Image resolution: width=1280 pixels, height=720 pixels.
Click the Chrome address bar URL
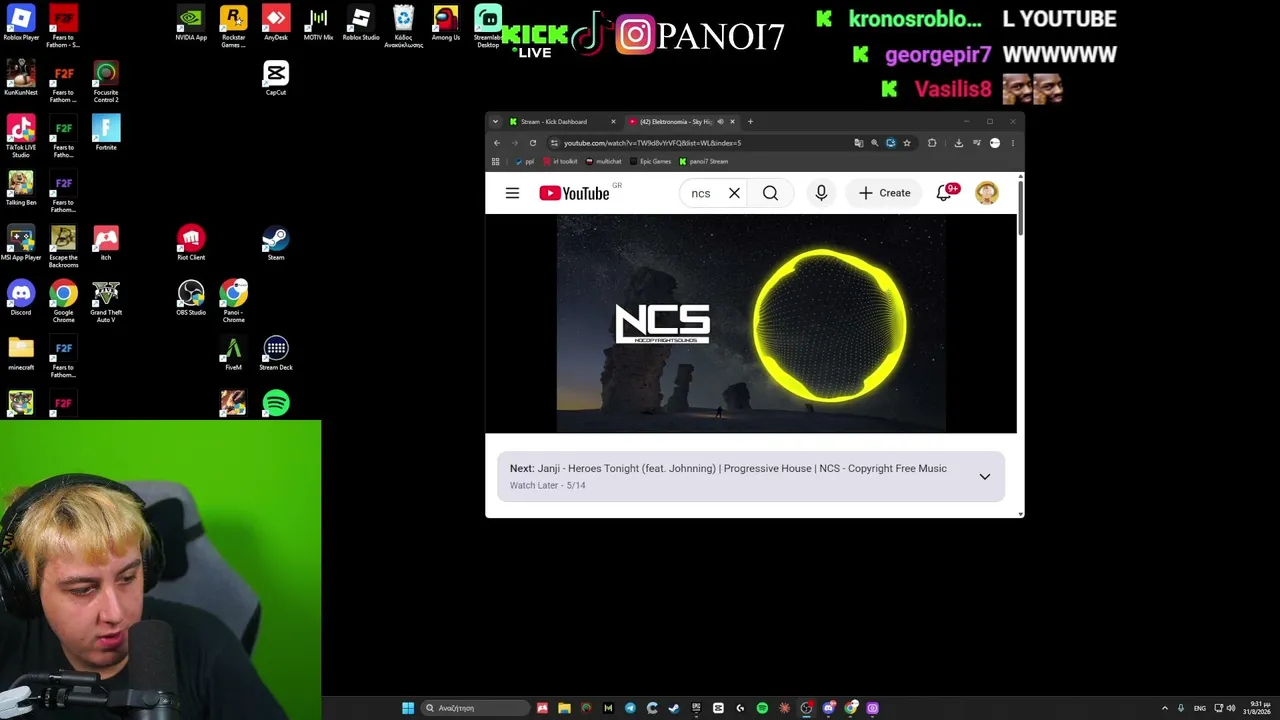tap(652, 143)
